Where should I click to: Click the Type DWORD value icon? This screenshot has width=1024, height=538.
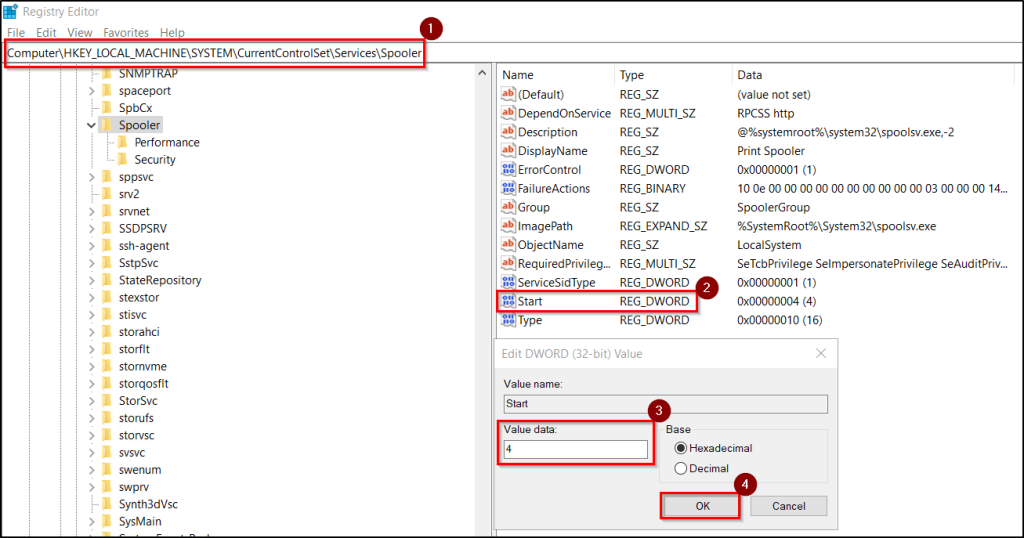click(508, 320)
